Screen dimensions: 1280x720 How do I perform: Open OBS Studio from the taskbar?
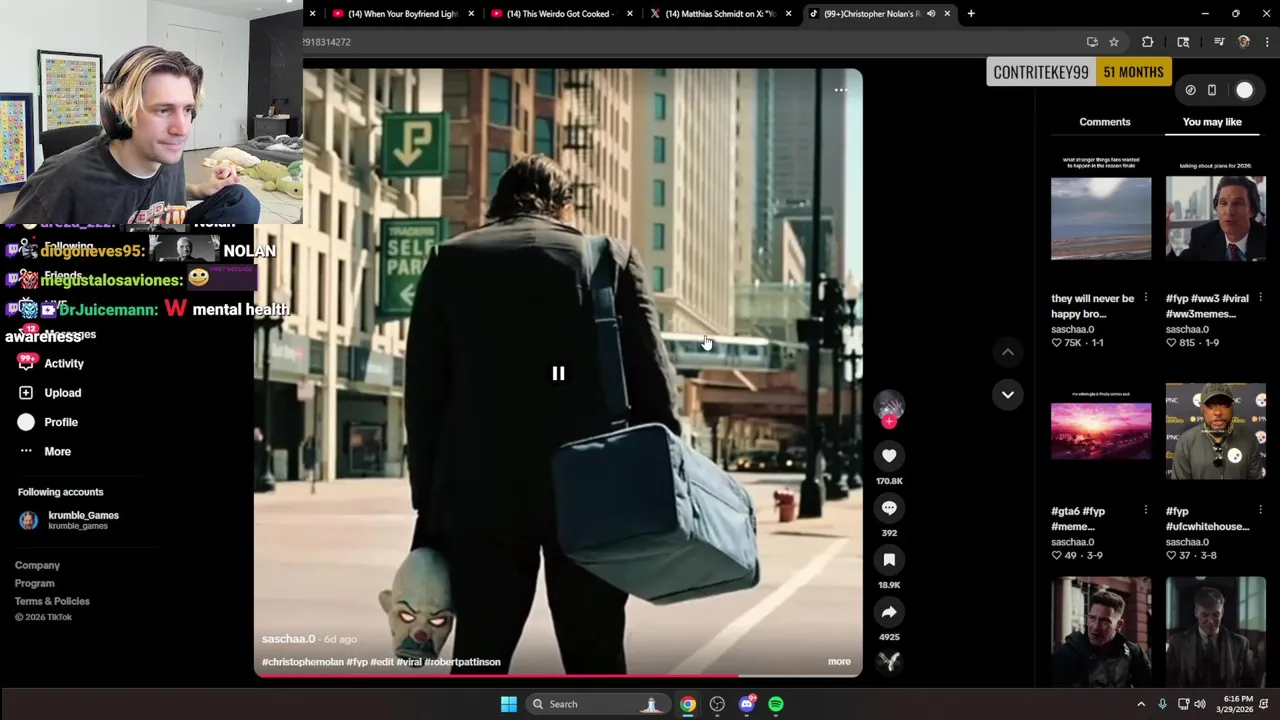(x=717, y=704)
